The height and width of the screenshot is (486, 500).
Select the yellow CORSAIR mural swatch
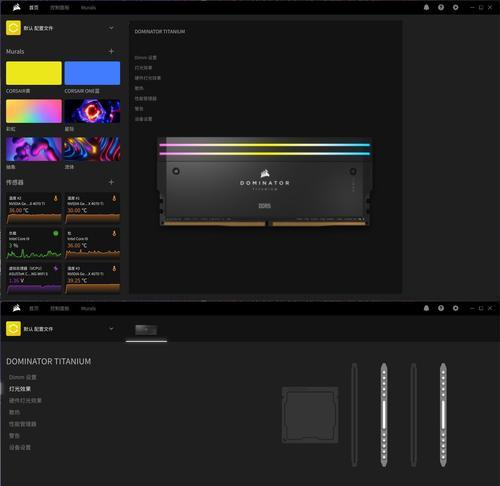click(x=34, y=73)
